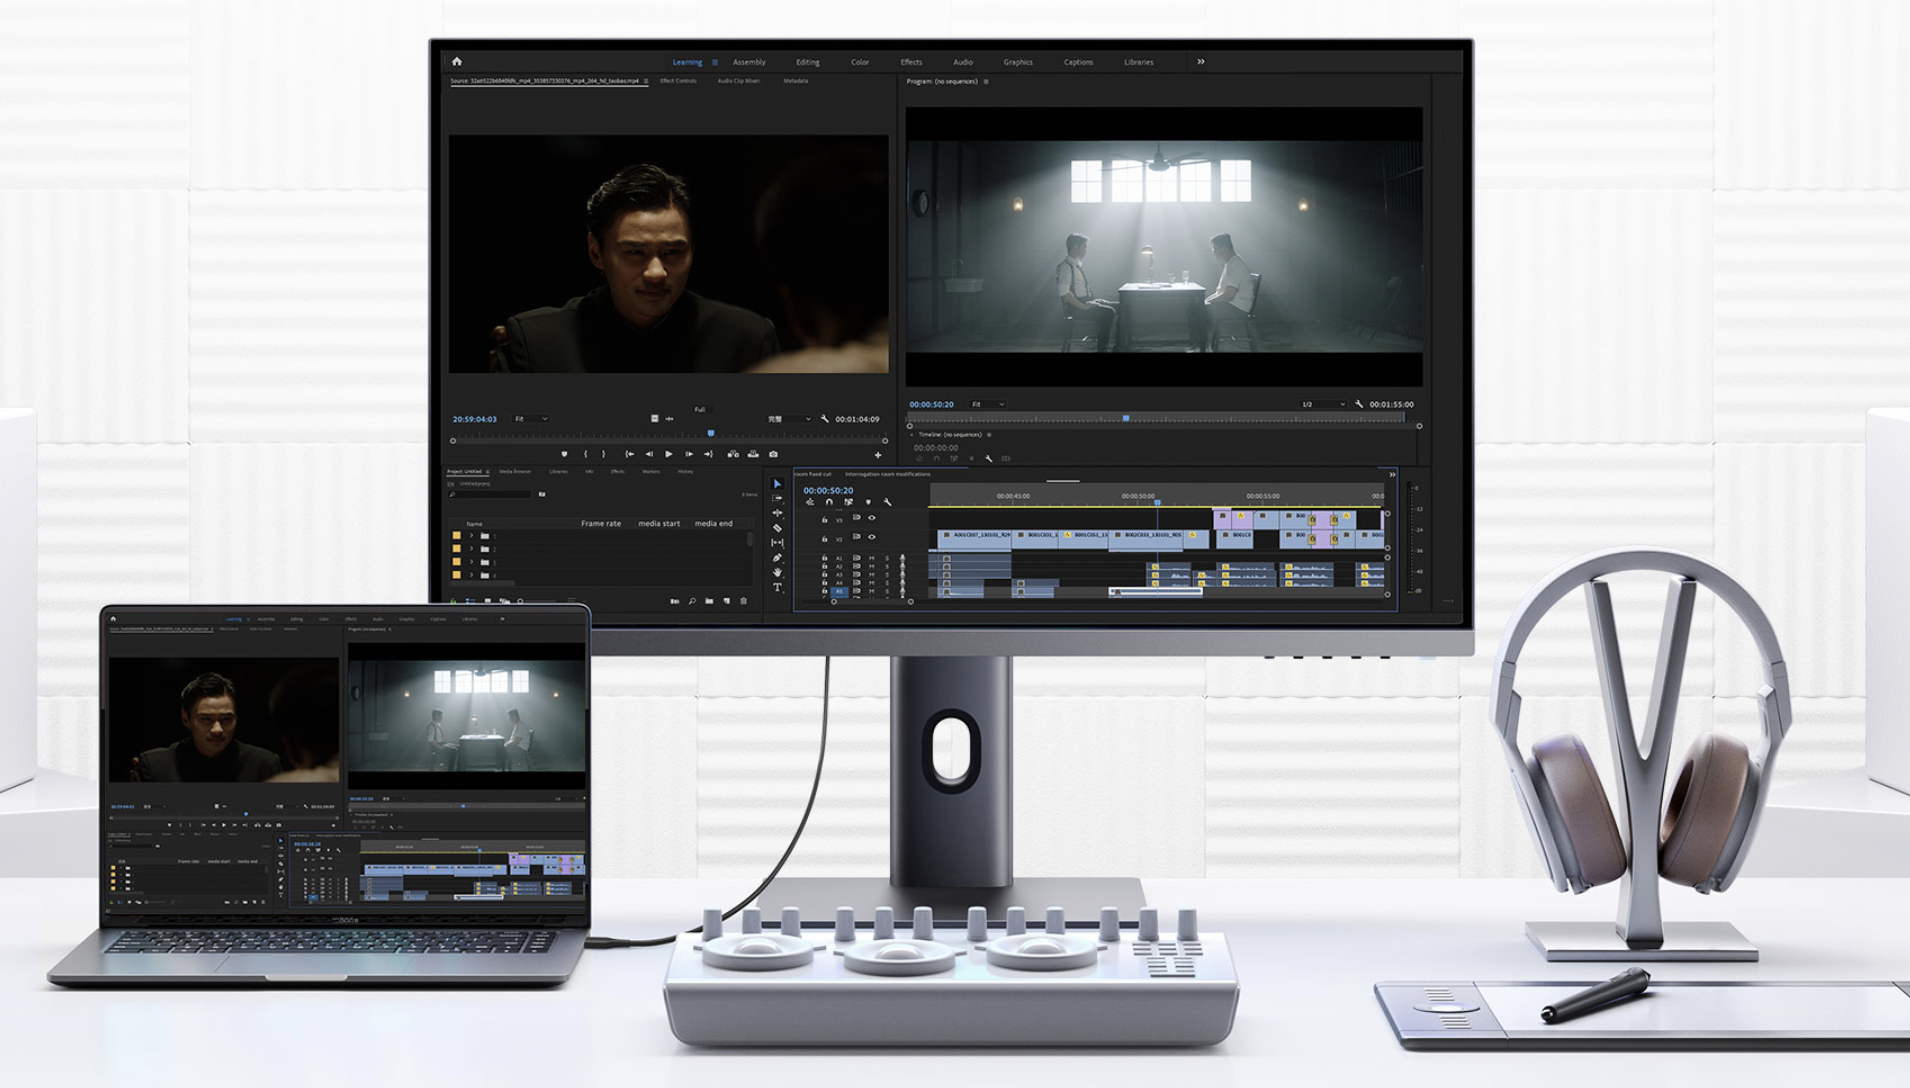Screen dimensions: 1910x1088
Task: Select the Pen tool
Action: pyautogui.click(x=777, y=558)
